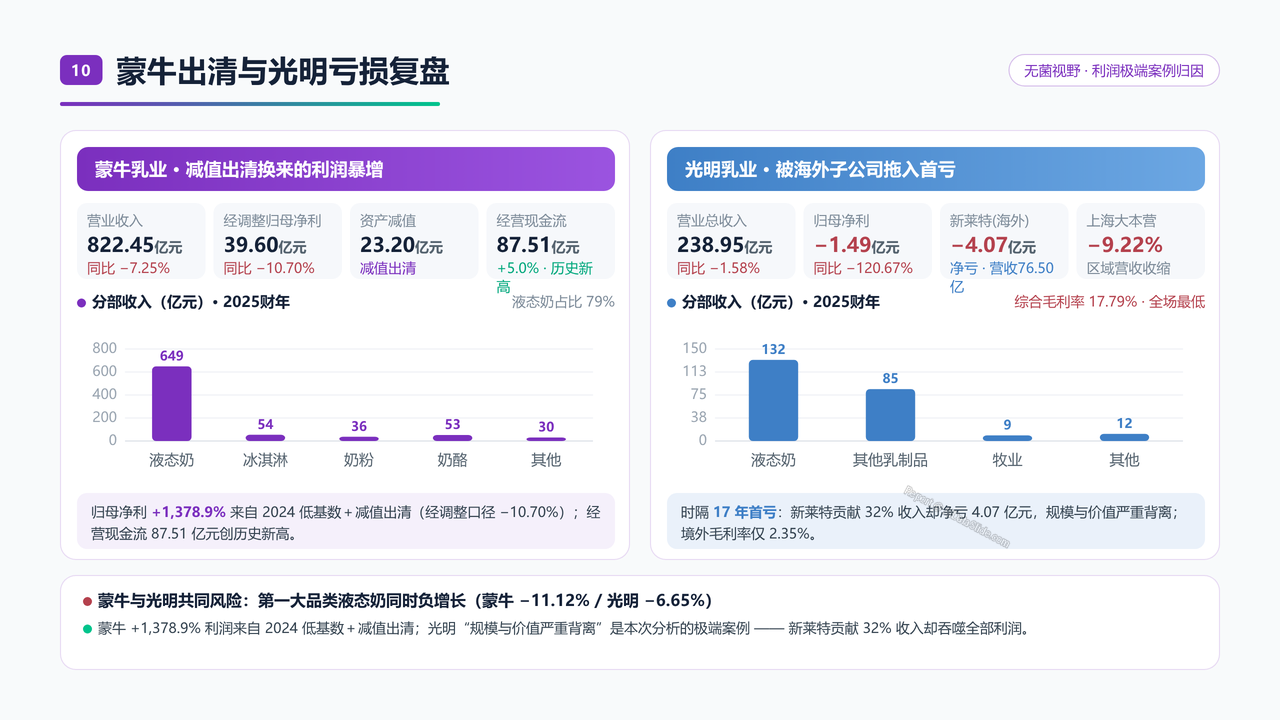Click the slide number badge 10

(81, 70)
